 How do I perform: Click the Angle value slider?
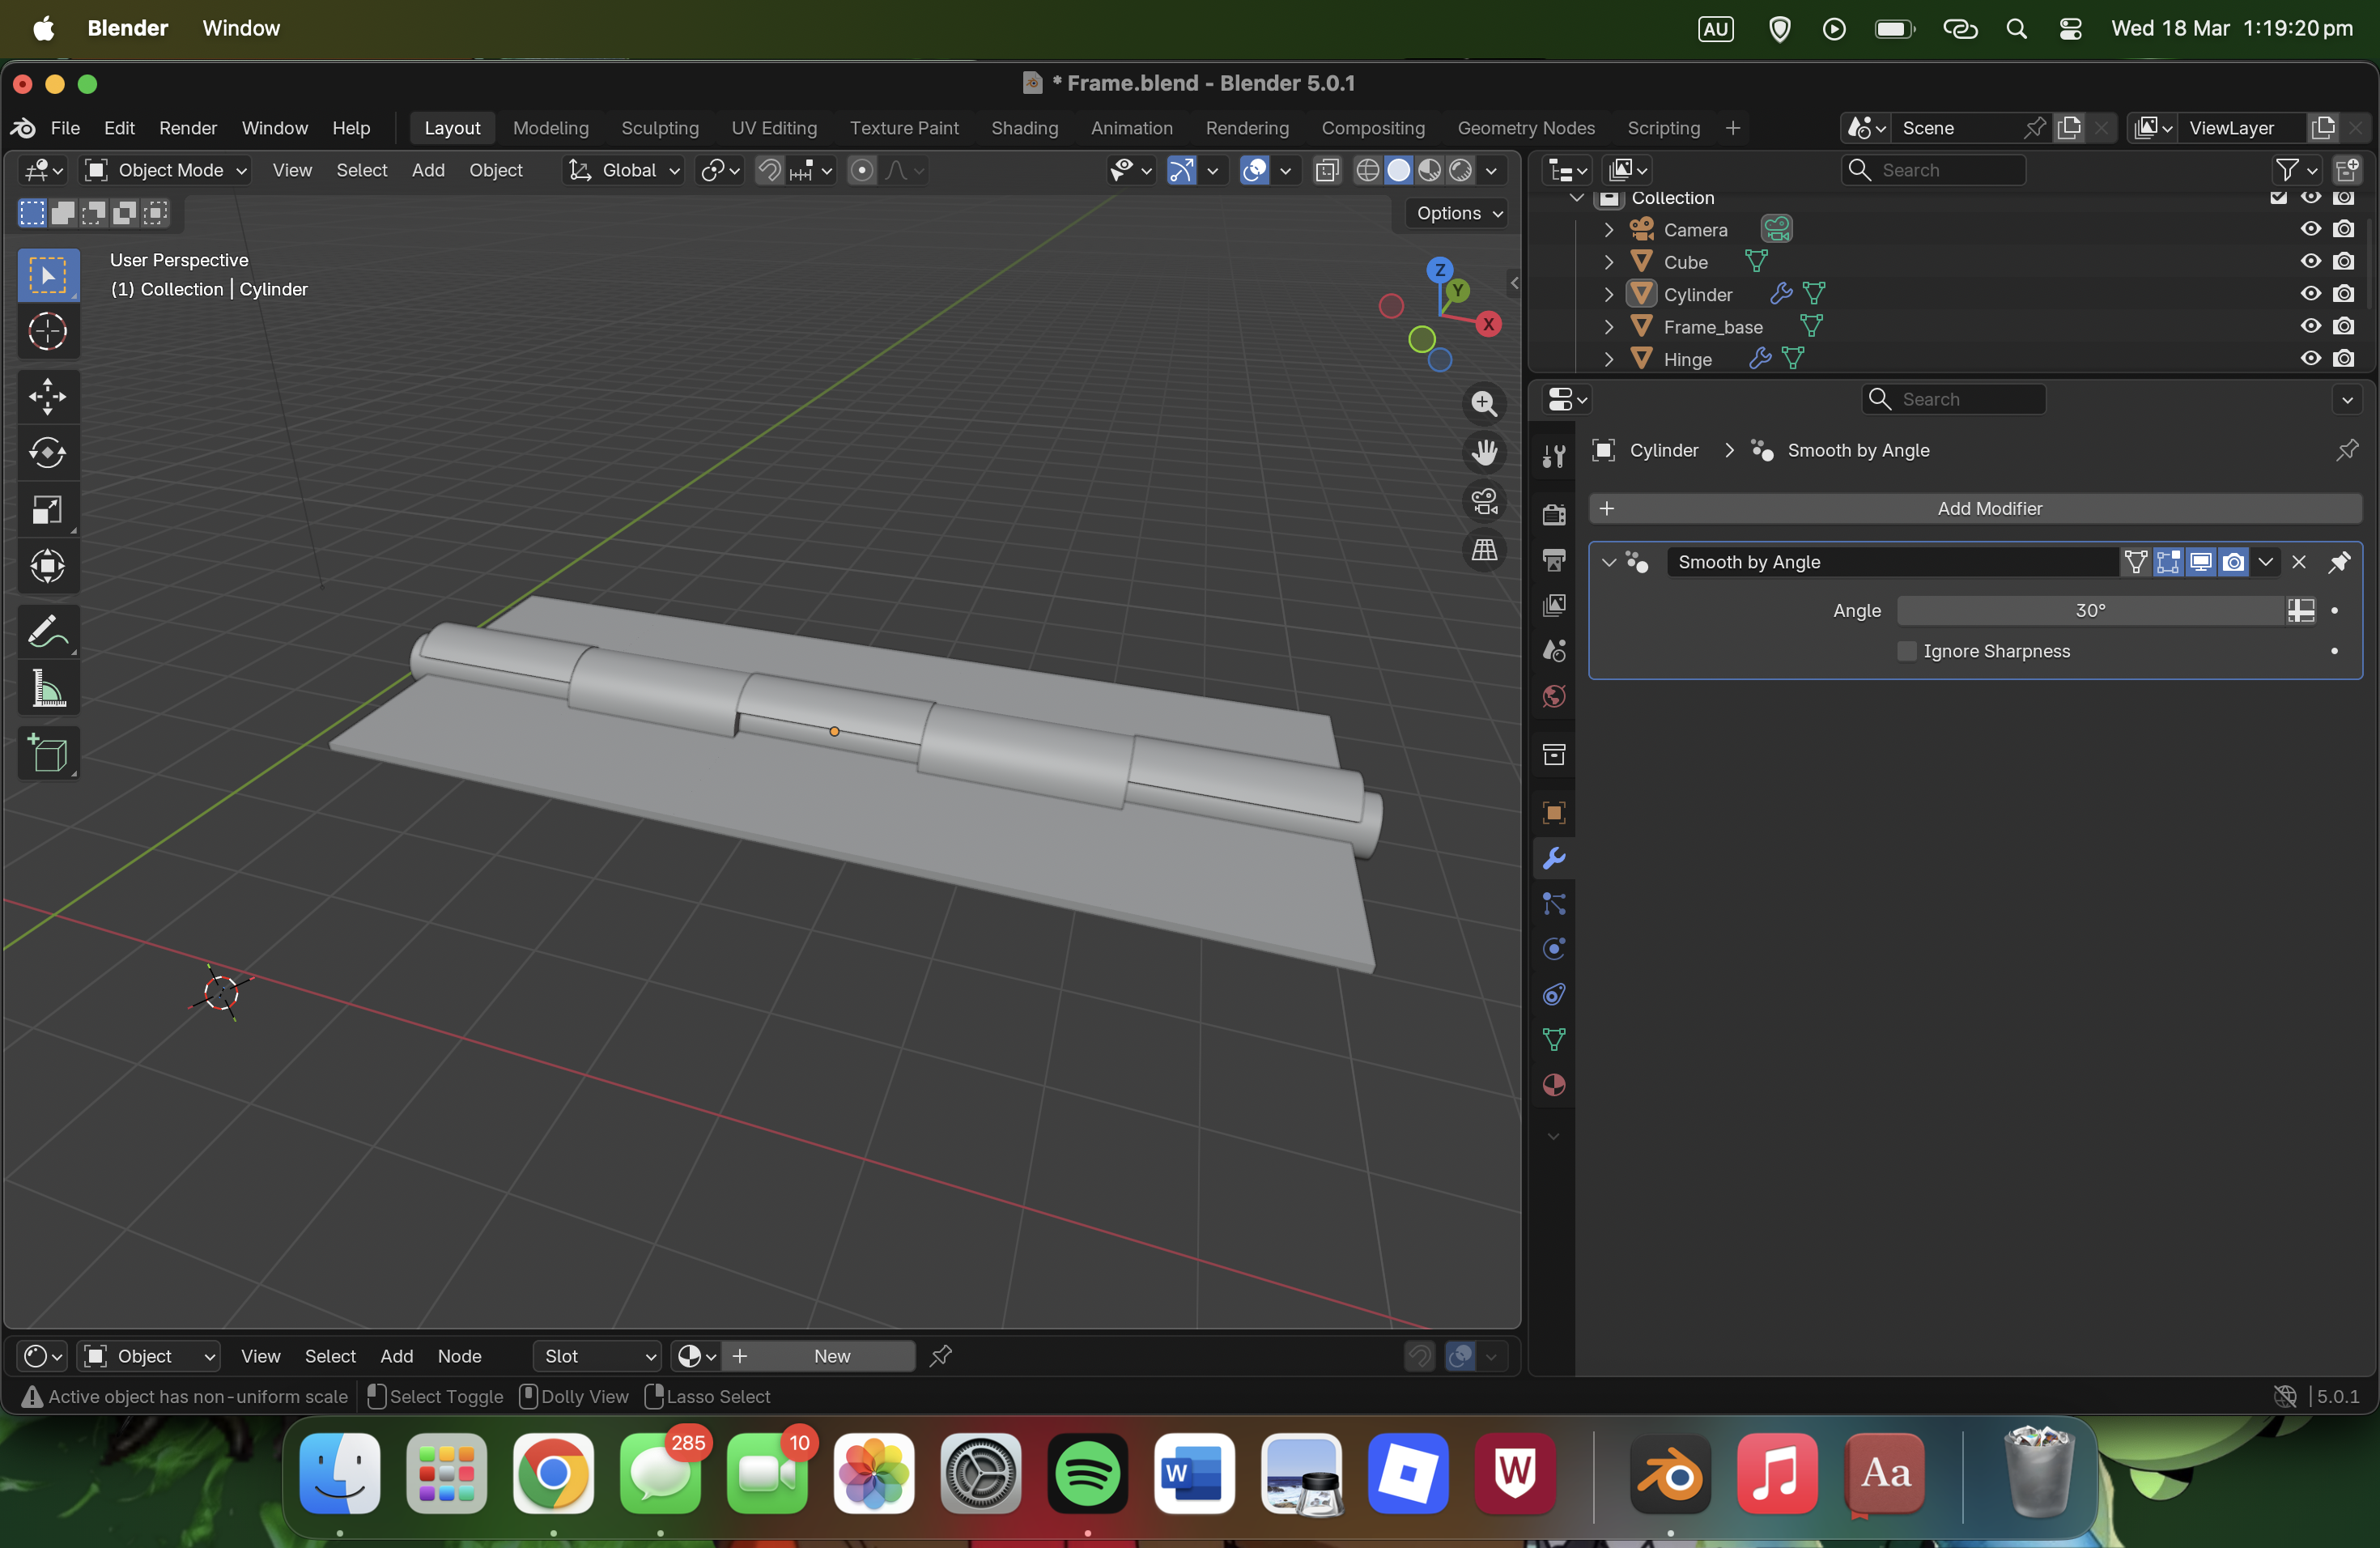click(2090, 610)
